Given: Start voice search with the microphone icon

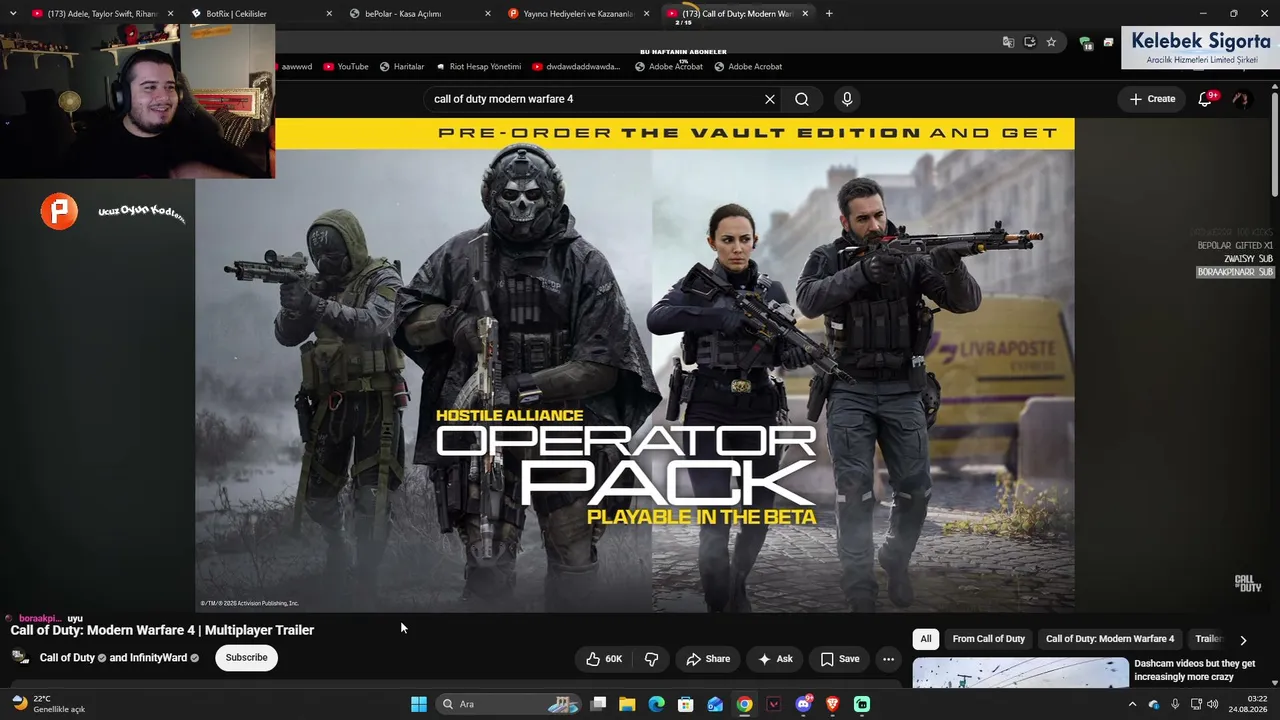Looking at the screenshot, I should pos(847,99).
